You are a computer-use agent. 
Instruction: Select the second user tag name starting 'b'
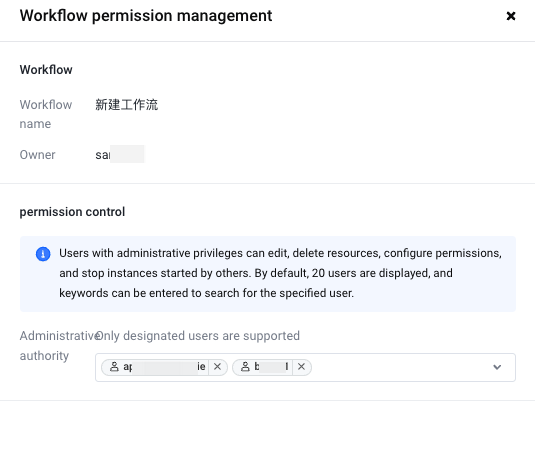click(x=271, y=367)
